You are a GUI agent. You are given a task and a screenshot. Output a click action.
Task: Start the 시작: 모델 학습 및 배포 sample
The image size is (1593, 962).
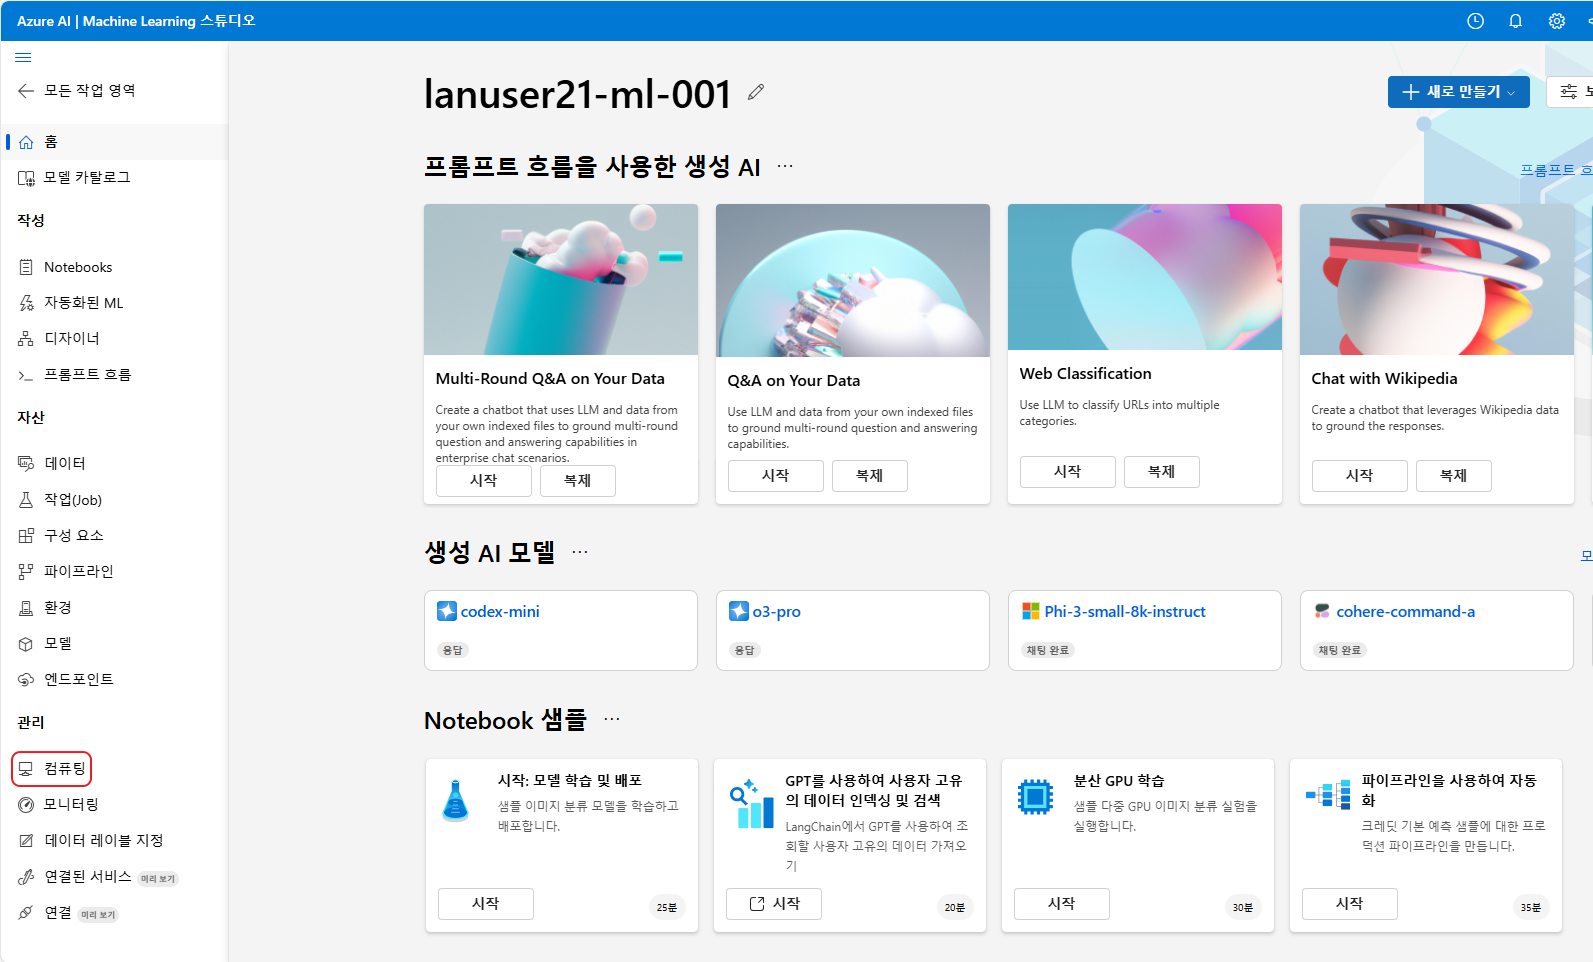[x=486, y=904]
